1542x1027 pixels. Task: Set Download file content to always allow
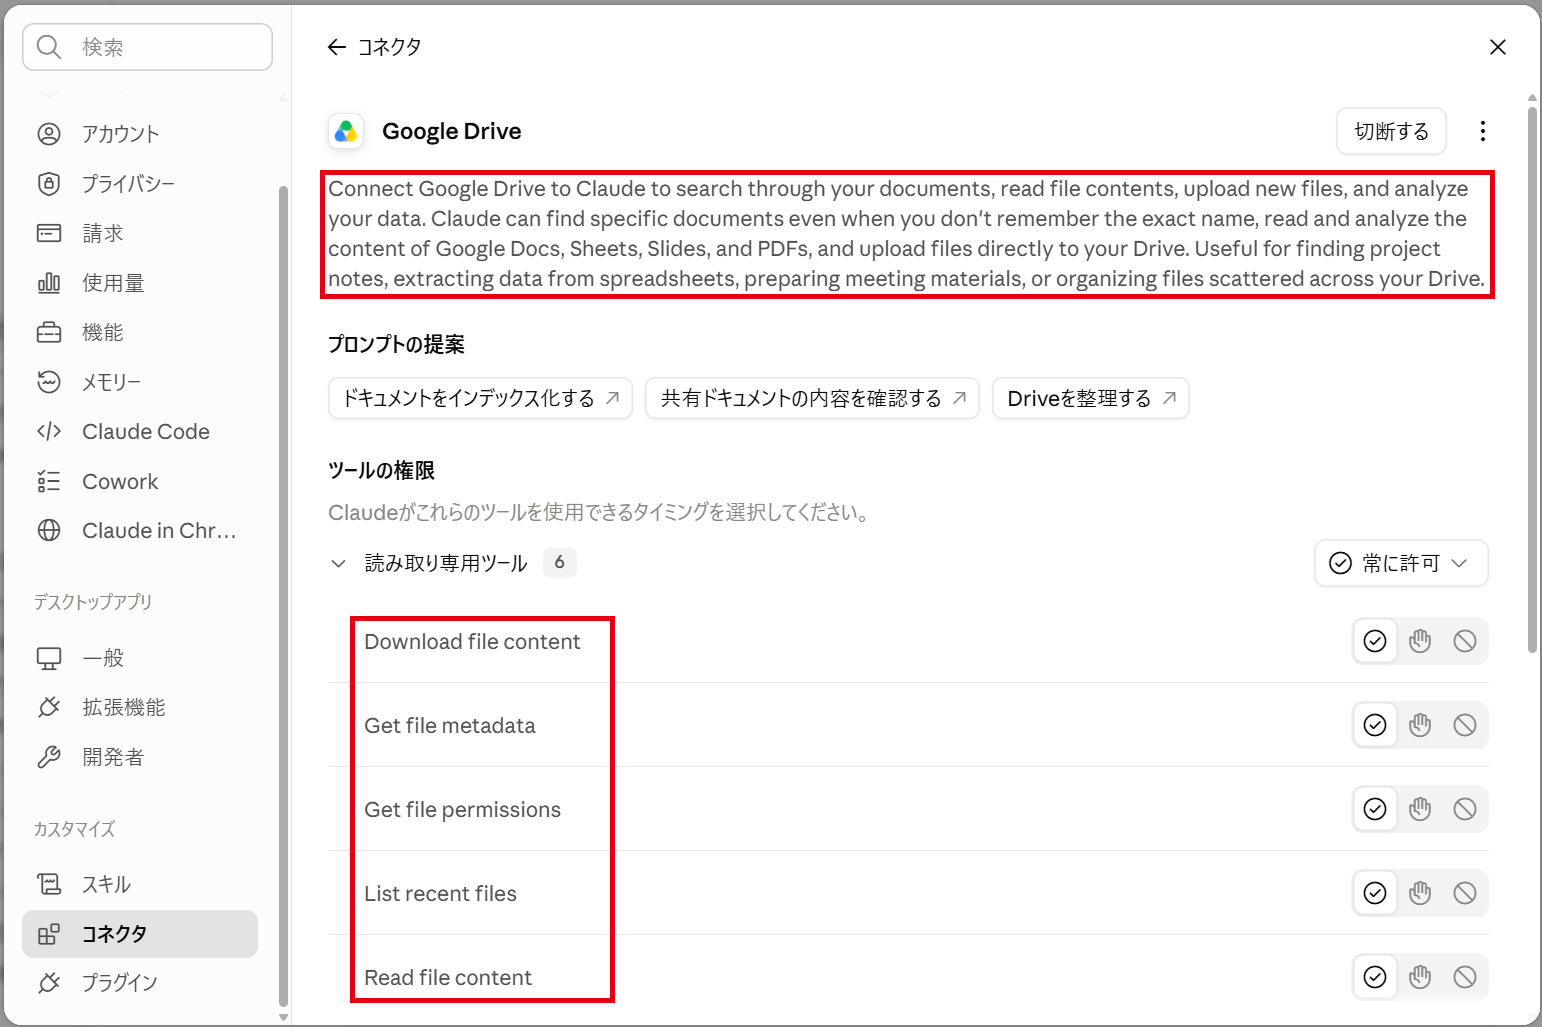click(1375, 641)
